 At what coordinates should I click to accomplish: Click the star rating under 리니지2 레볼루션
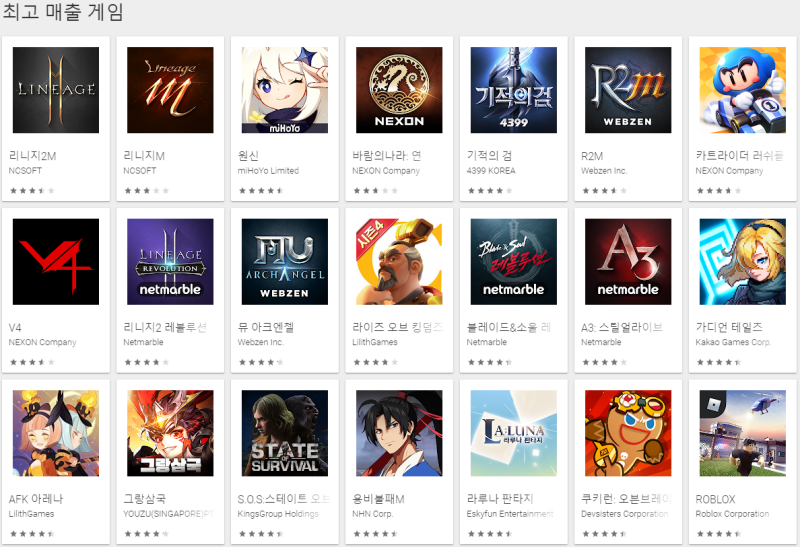146,362
